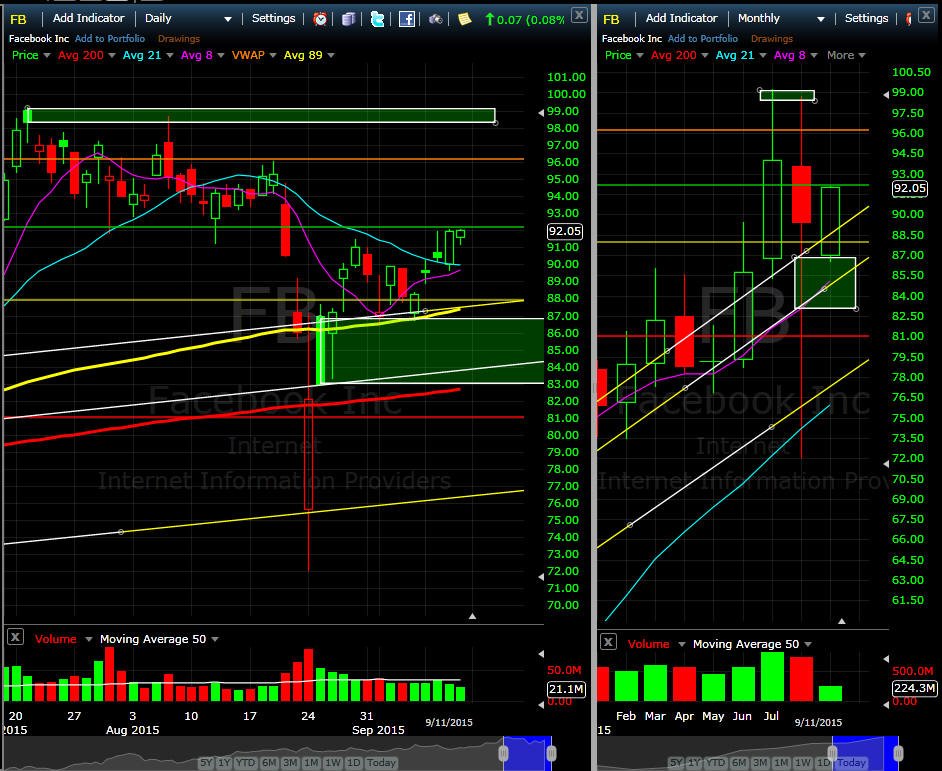Viewport: 942px width, 771px height.
Task: Click the FB ticker symbol in daily chart
Action: click(x=19, y=19)
